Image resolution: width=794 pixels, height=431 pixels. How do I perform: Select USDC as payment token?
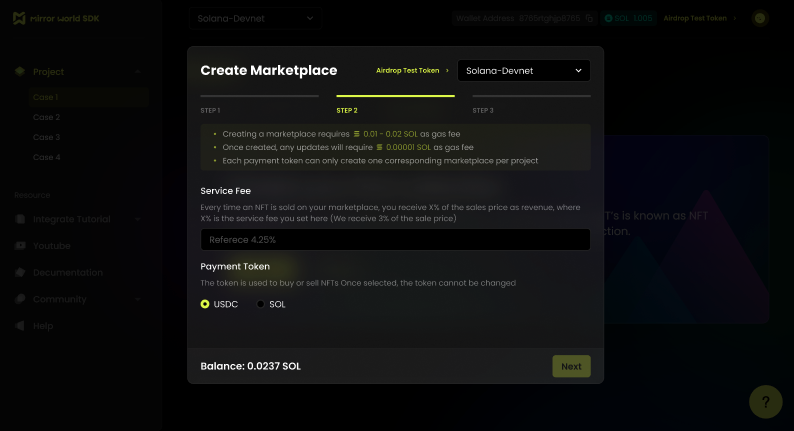(x=205, y=304)
